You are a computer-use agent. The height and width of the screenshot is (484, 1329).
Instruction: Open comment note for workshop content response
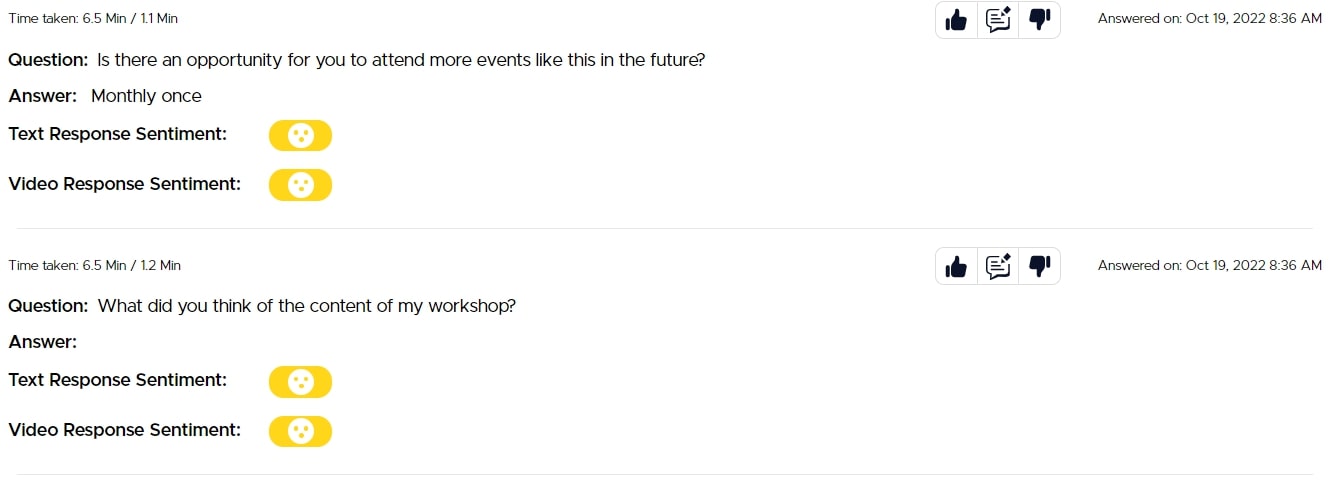coord(998,266)
